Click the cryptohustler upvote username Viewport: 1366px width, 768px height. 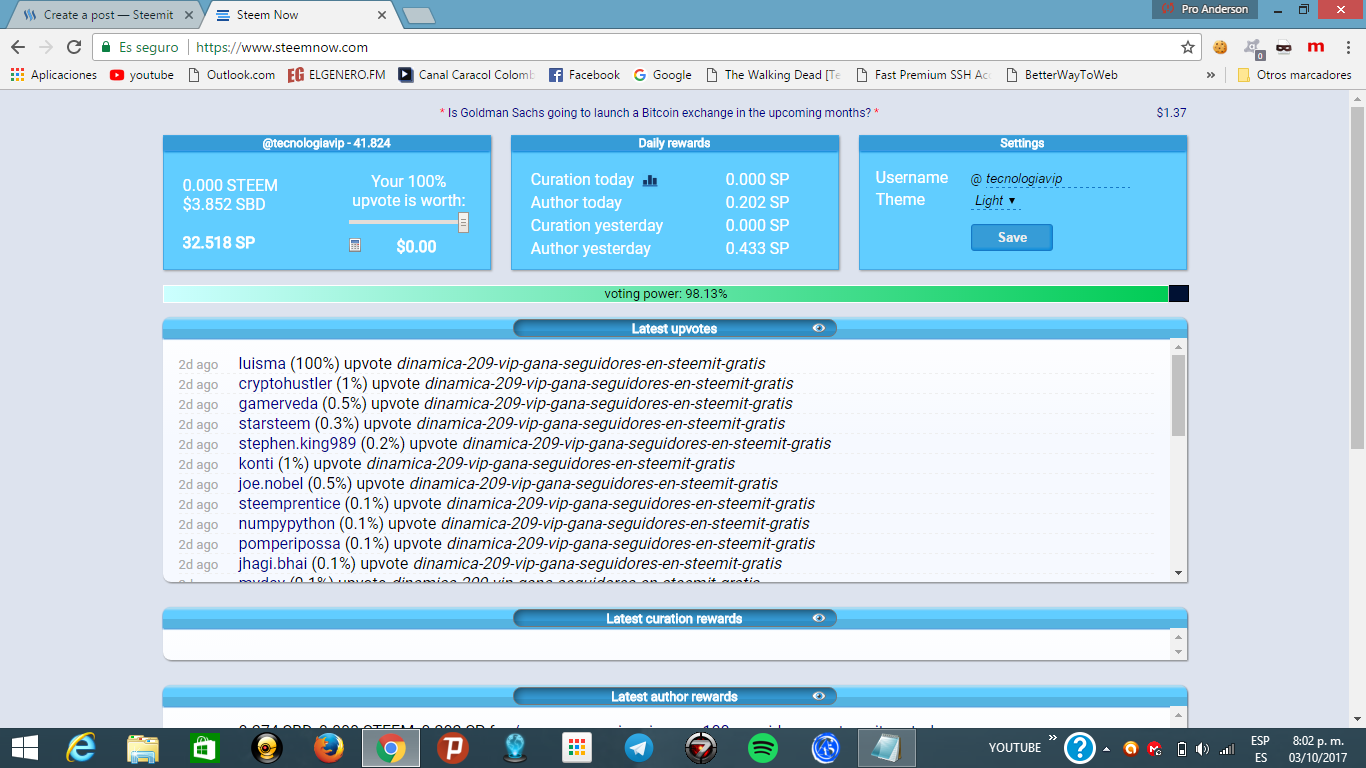point(285,384)
